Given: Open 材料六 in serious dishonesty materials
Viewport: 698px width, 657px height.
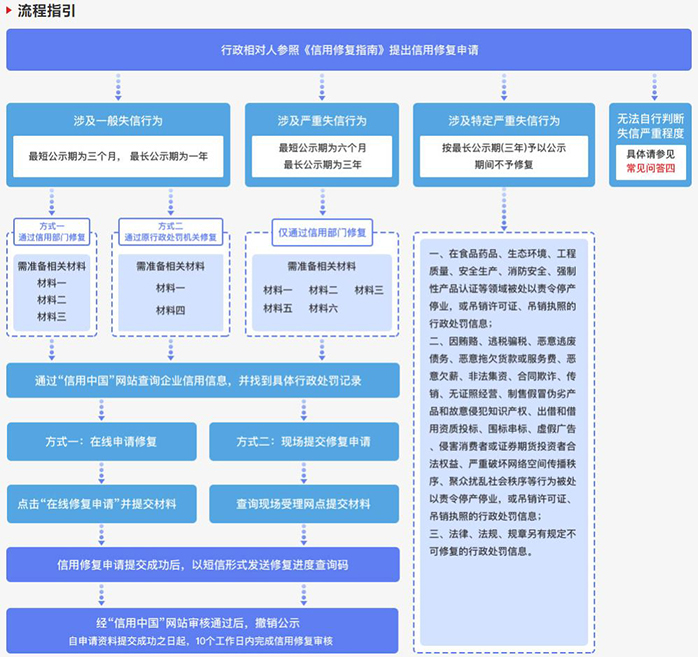Looking at the screenshot, I should click(323, 308).
